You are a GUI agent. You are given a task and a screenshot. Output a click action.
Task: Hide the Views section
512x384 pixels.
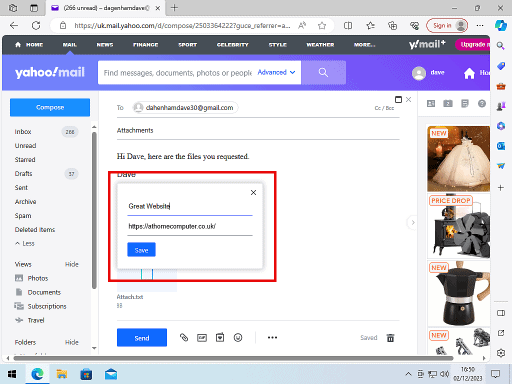pos(72,264)
